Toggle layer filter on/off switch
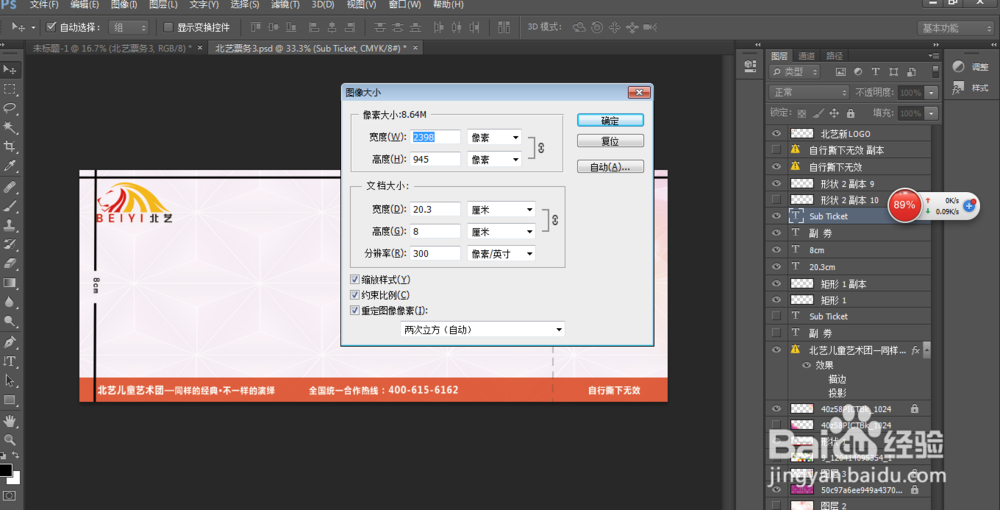This screenshot has height=510, width=1000. coord(935,72)
